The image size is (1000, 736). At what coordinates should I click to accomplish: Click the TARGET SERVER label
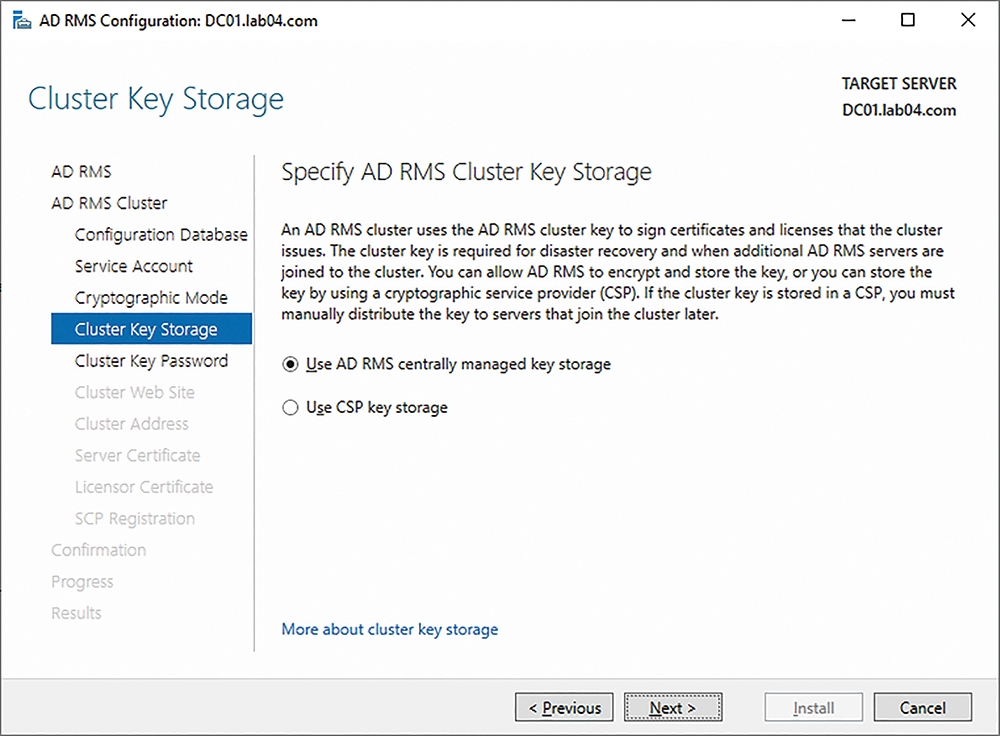(899, 84)
